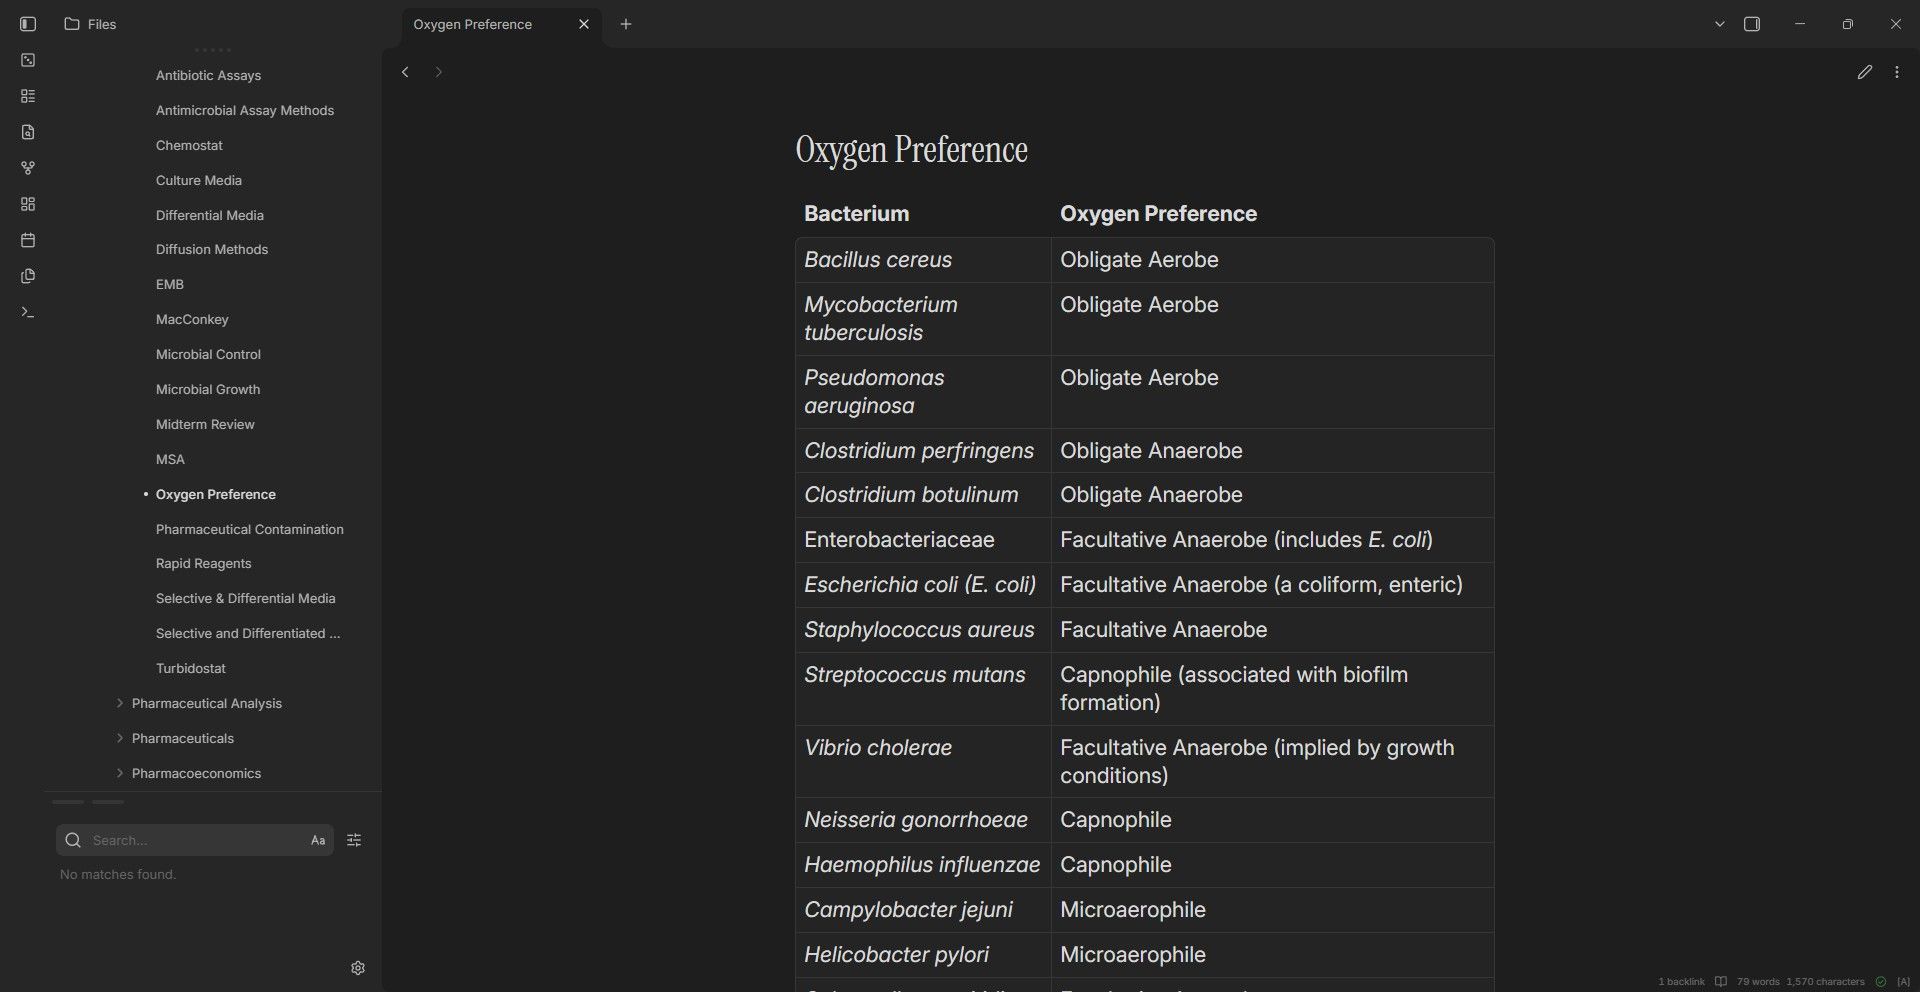
Task: Open search filter settings icon
Action: 354,840
